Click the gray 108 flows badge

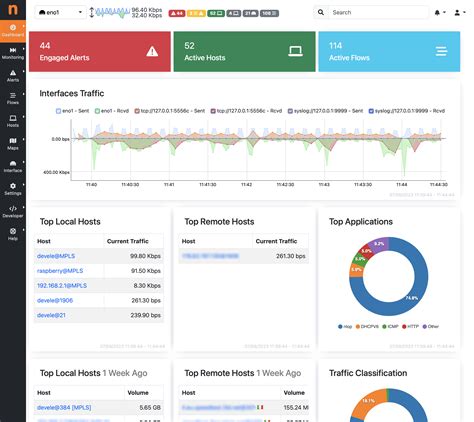pos(269,13)
